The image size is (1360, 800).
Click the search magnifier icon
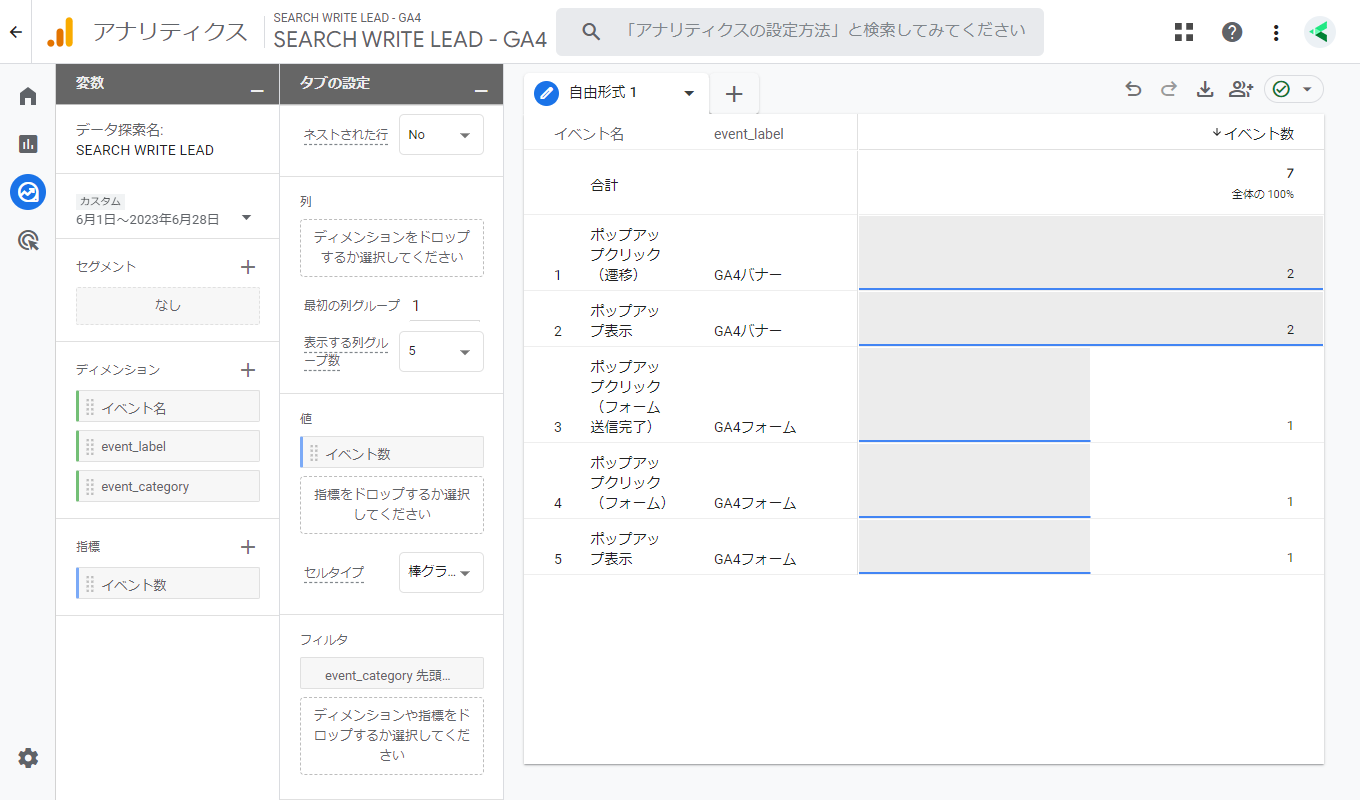pyautogui.click(x=591, y=31)
